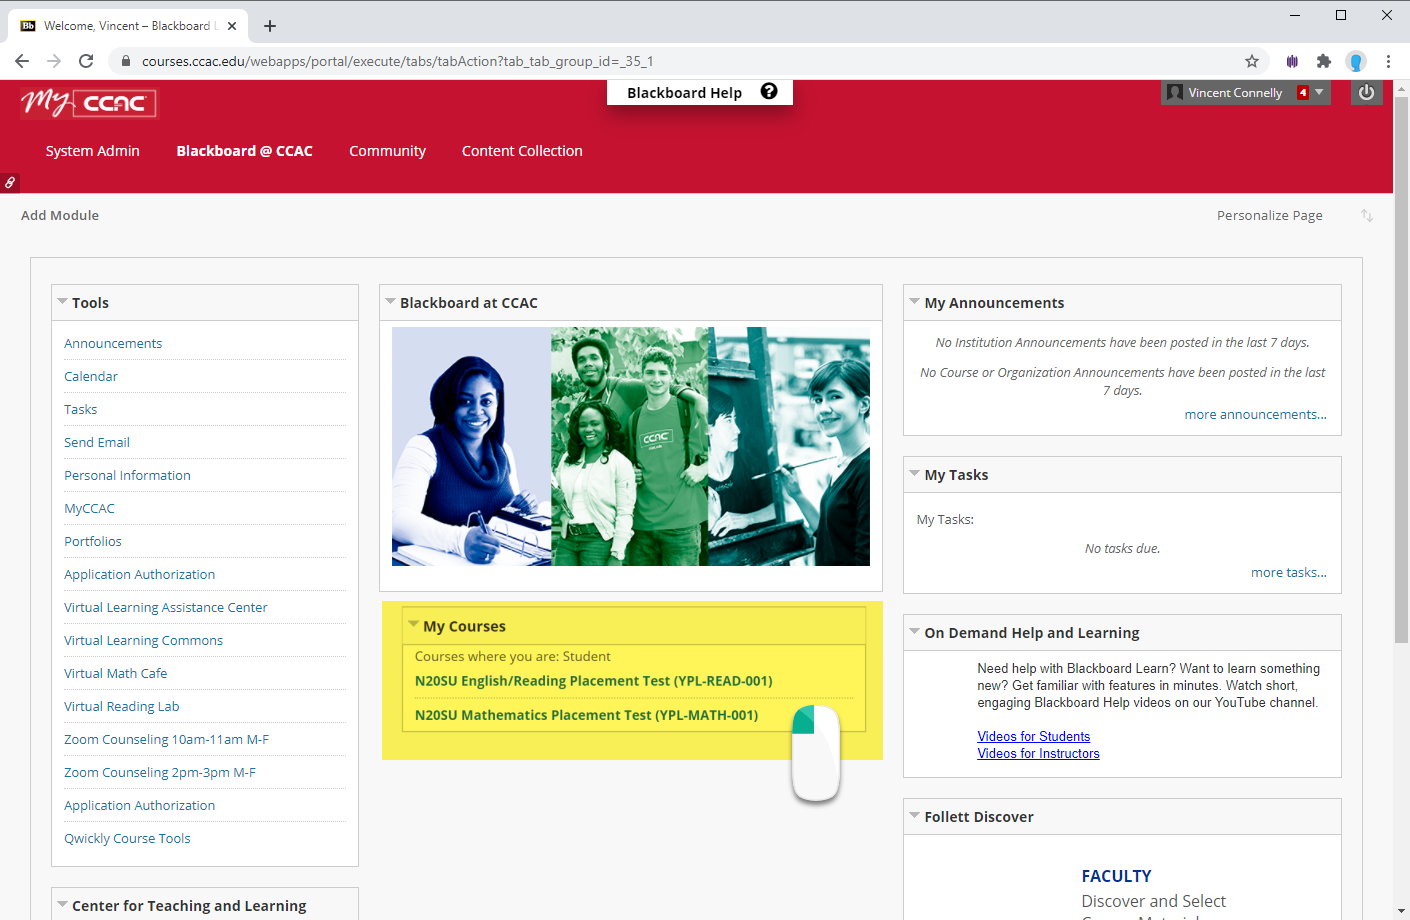Open Zoom Counseling 10am-11am M-F
This screenshot has height=920, width=1410.
coord(166,739)
